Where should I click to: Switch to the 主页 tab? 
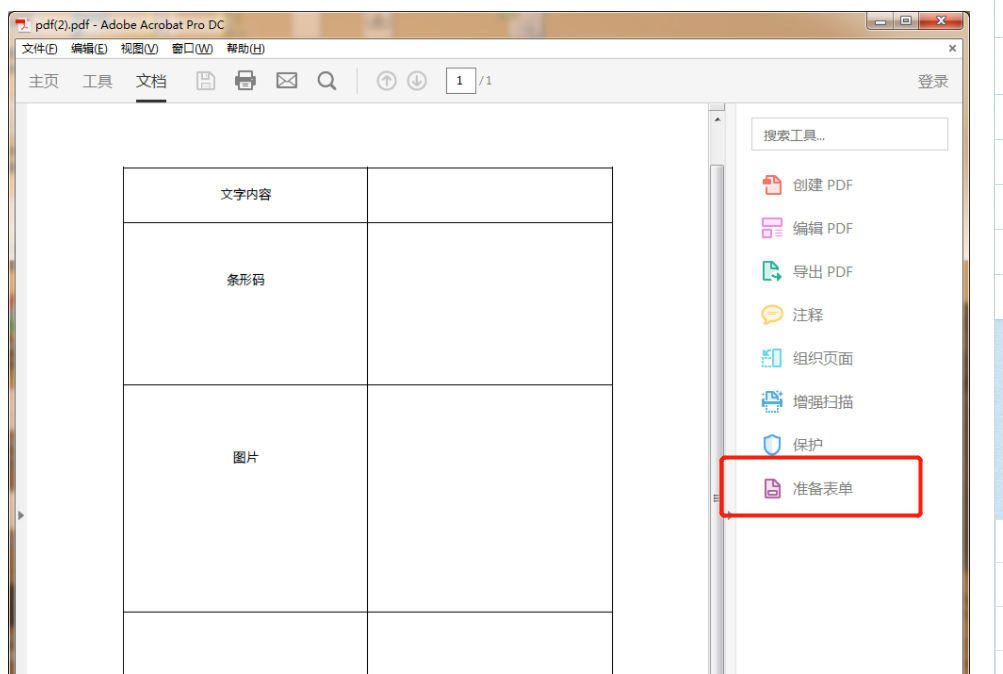[x=44, y=81]
